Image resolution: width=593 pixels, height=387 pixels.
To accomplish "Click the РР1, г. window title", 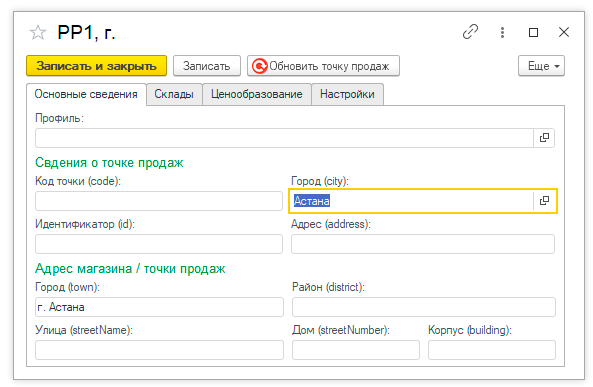I will click(86, 33).
